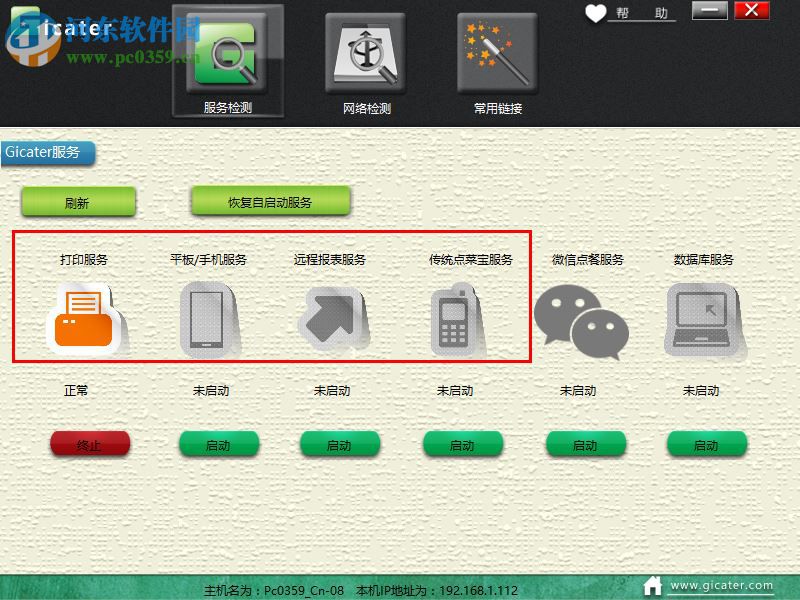Open the 打印服务 printer service icon
Viewport: 800px width, 600px height.
point(85,320)
